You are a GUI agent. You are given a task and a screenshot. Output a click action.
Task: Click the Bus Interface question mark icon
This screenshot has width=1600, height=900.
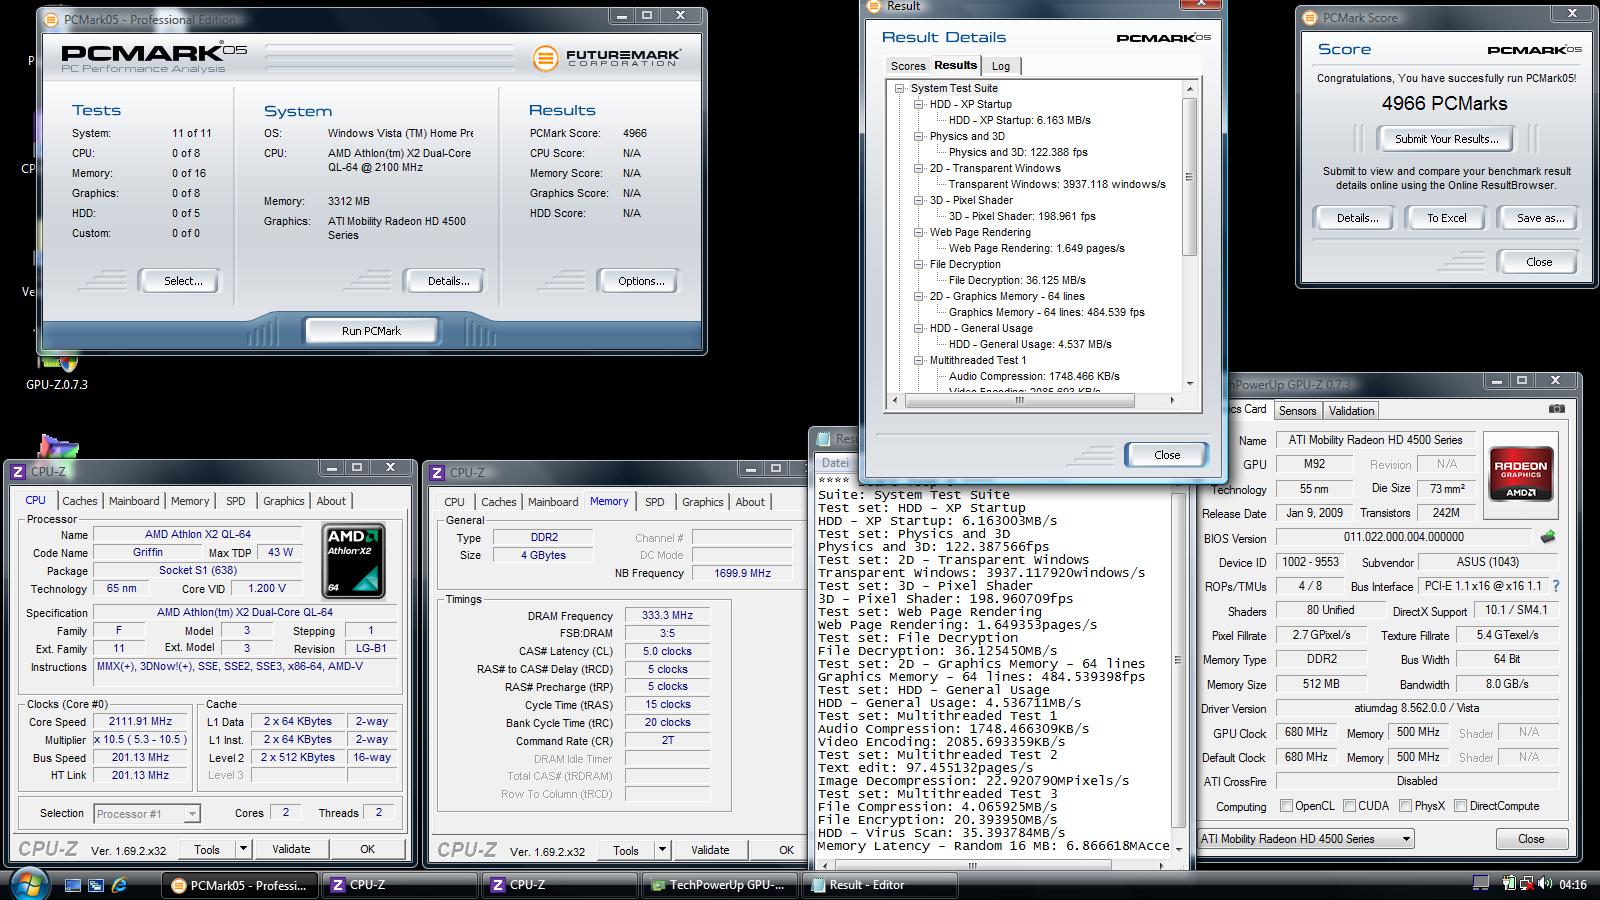pyautogui.click(x=1555, y=586)
